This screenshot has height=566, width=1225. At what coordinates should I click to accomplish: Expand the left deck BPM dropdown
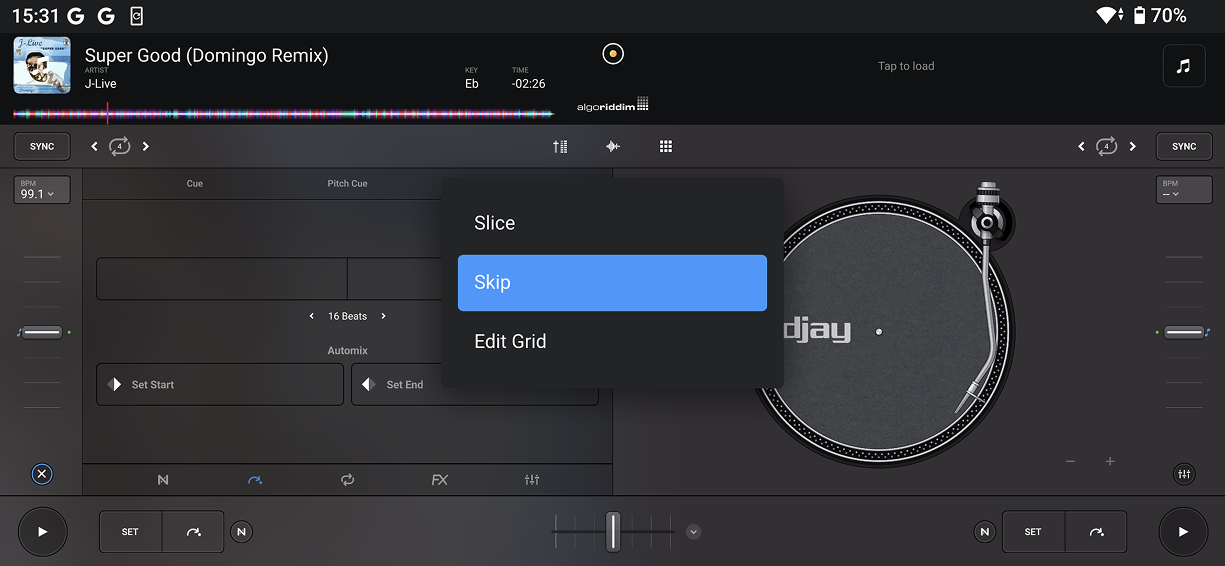pyautogui.click(x=42, y=190)
